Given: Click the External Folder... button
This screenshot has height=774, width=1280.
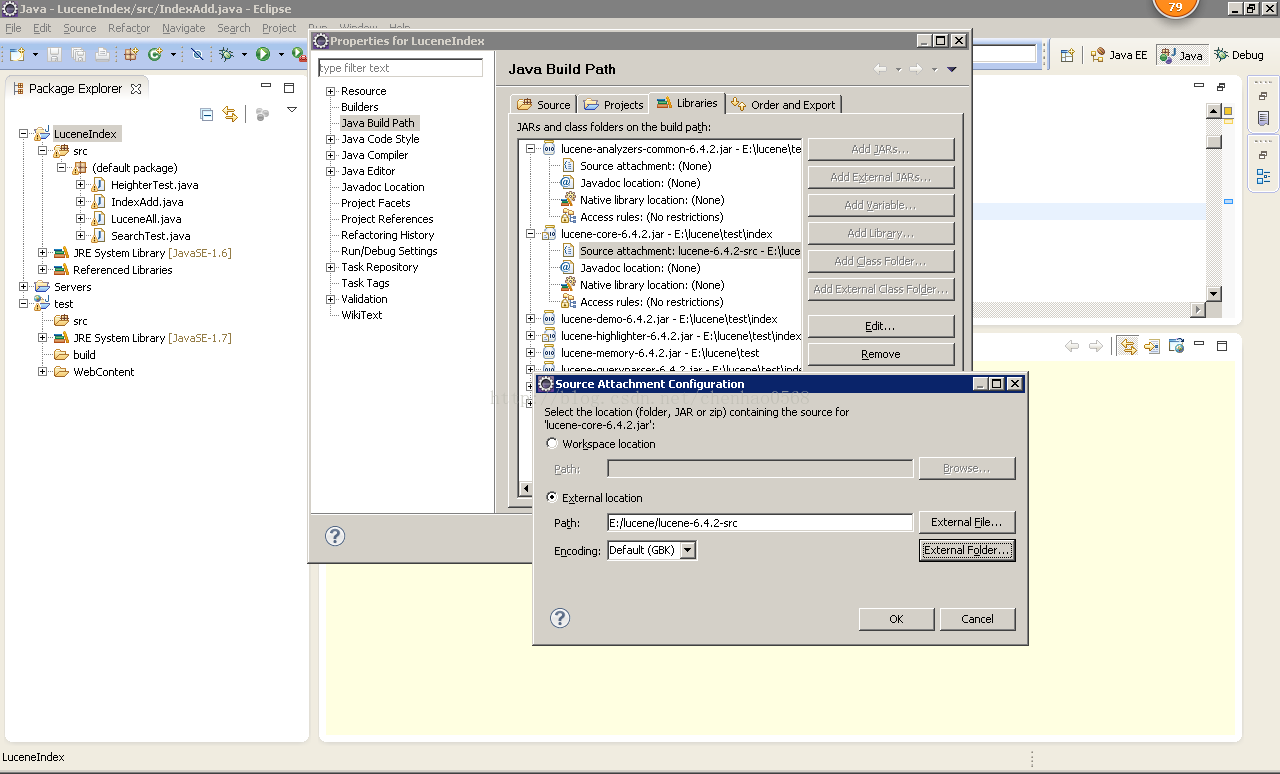Looking at the screenshot, I should point(967,550).
